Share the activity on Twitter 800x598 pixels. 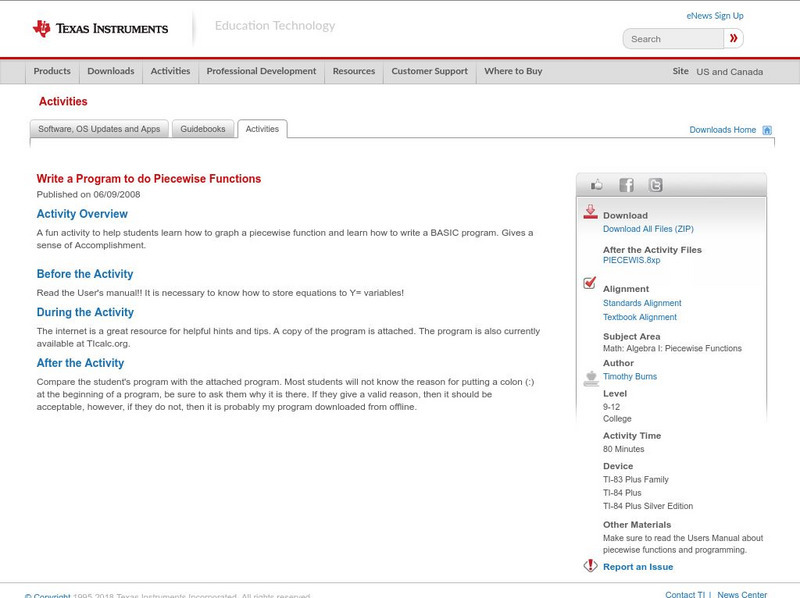(655, 185)
